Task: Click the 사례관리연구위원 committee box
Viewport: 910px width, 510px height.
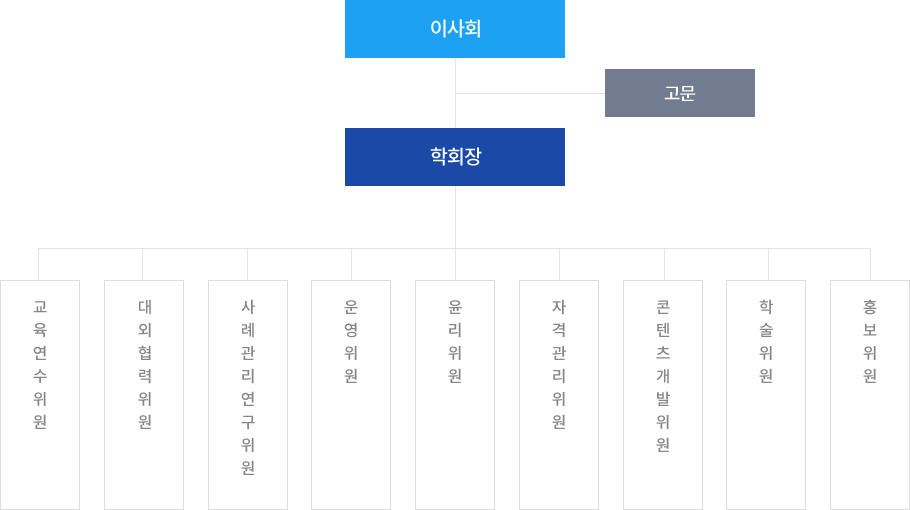Action: pyautogui.click(x=248, y=395)
